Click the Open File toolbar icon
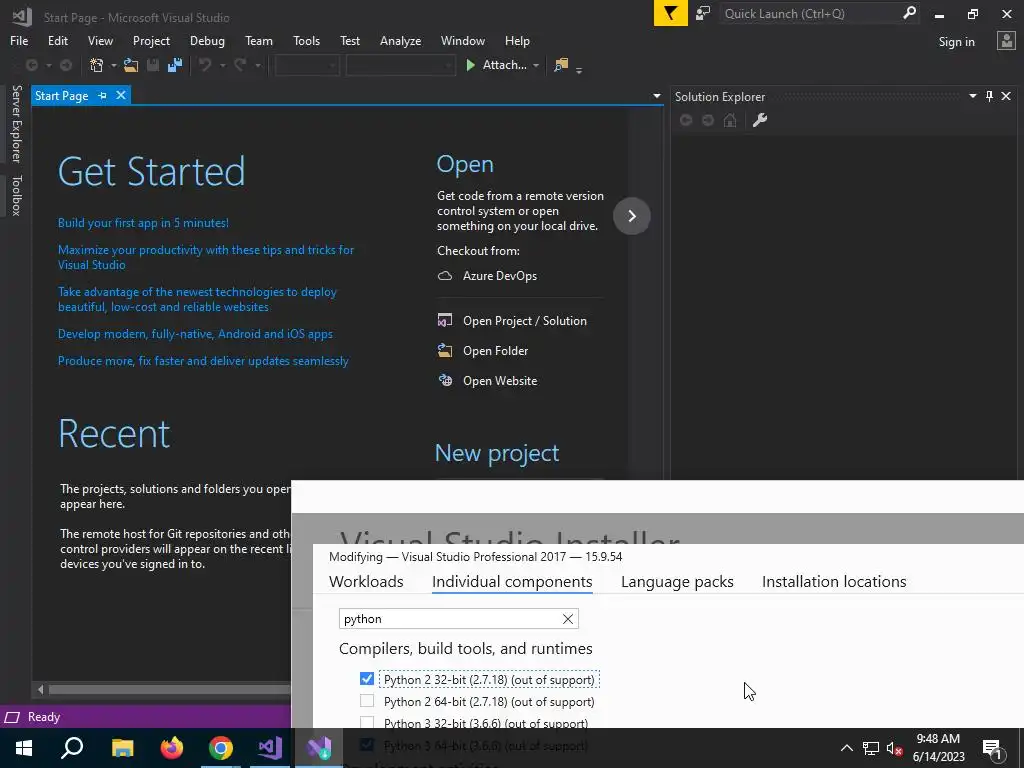The image size is (1024, 768). point(131,65)
